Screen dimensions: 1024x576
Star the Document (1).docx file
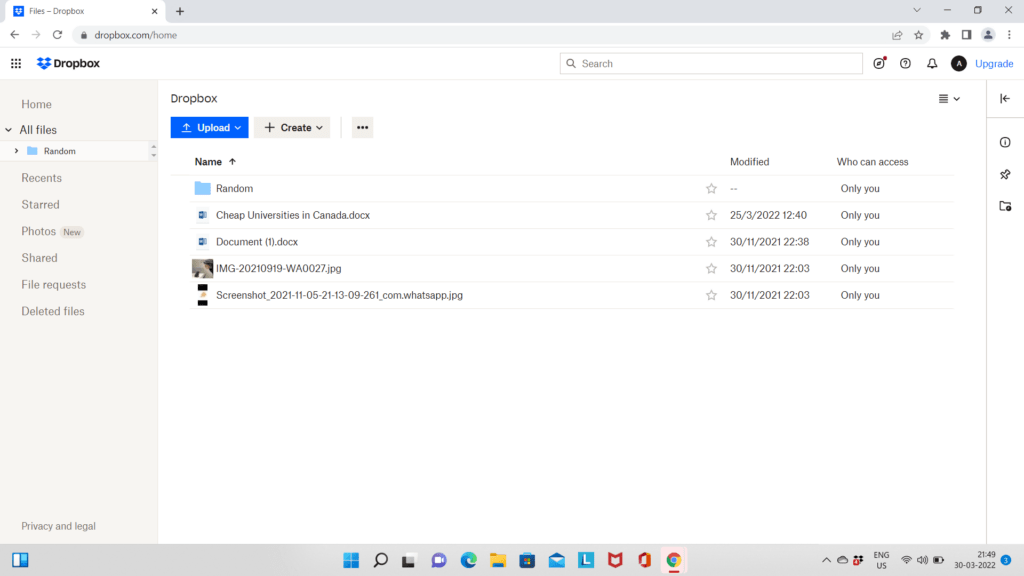[711, 241]
